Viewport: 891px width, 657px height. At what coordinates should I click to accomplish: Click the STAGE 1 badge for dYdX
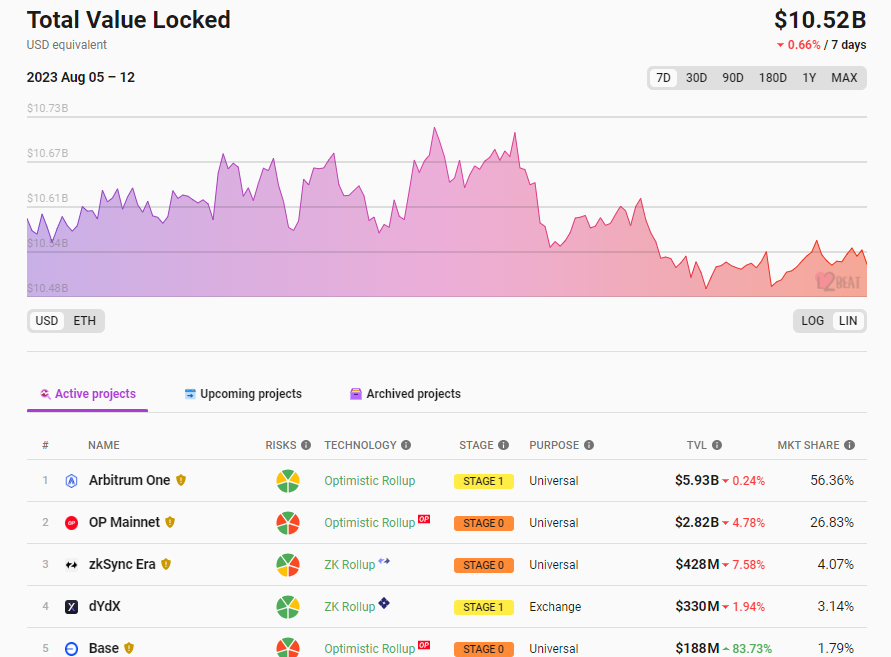click(x=483, y=607)
